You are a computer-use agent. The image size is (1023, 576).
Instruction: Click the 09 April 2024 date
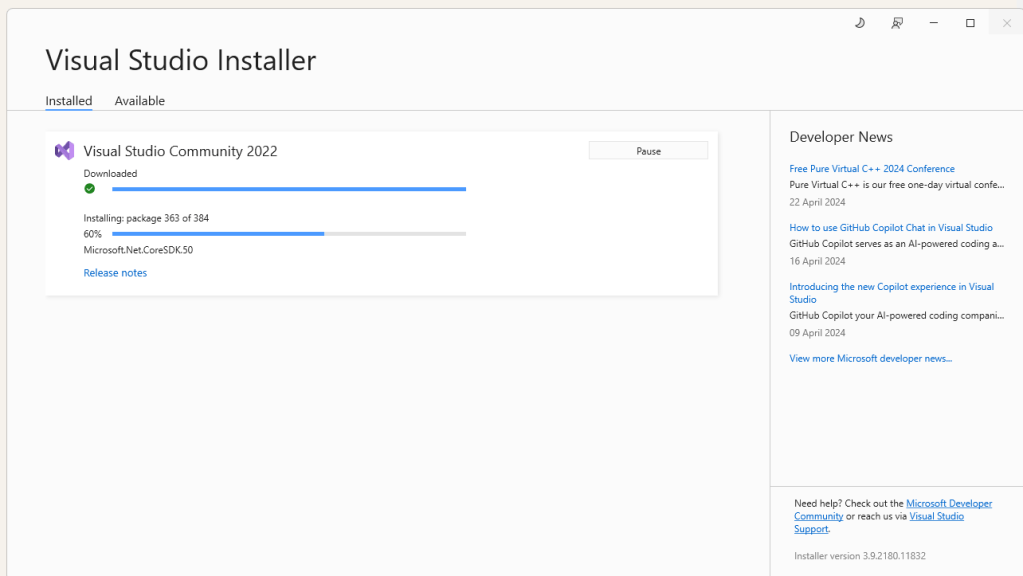click(817, 333)
